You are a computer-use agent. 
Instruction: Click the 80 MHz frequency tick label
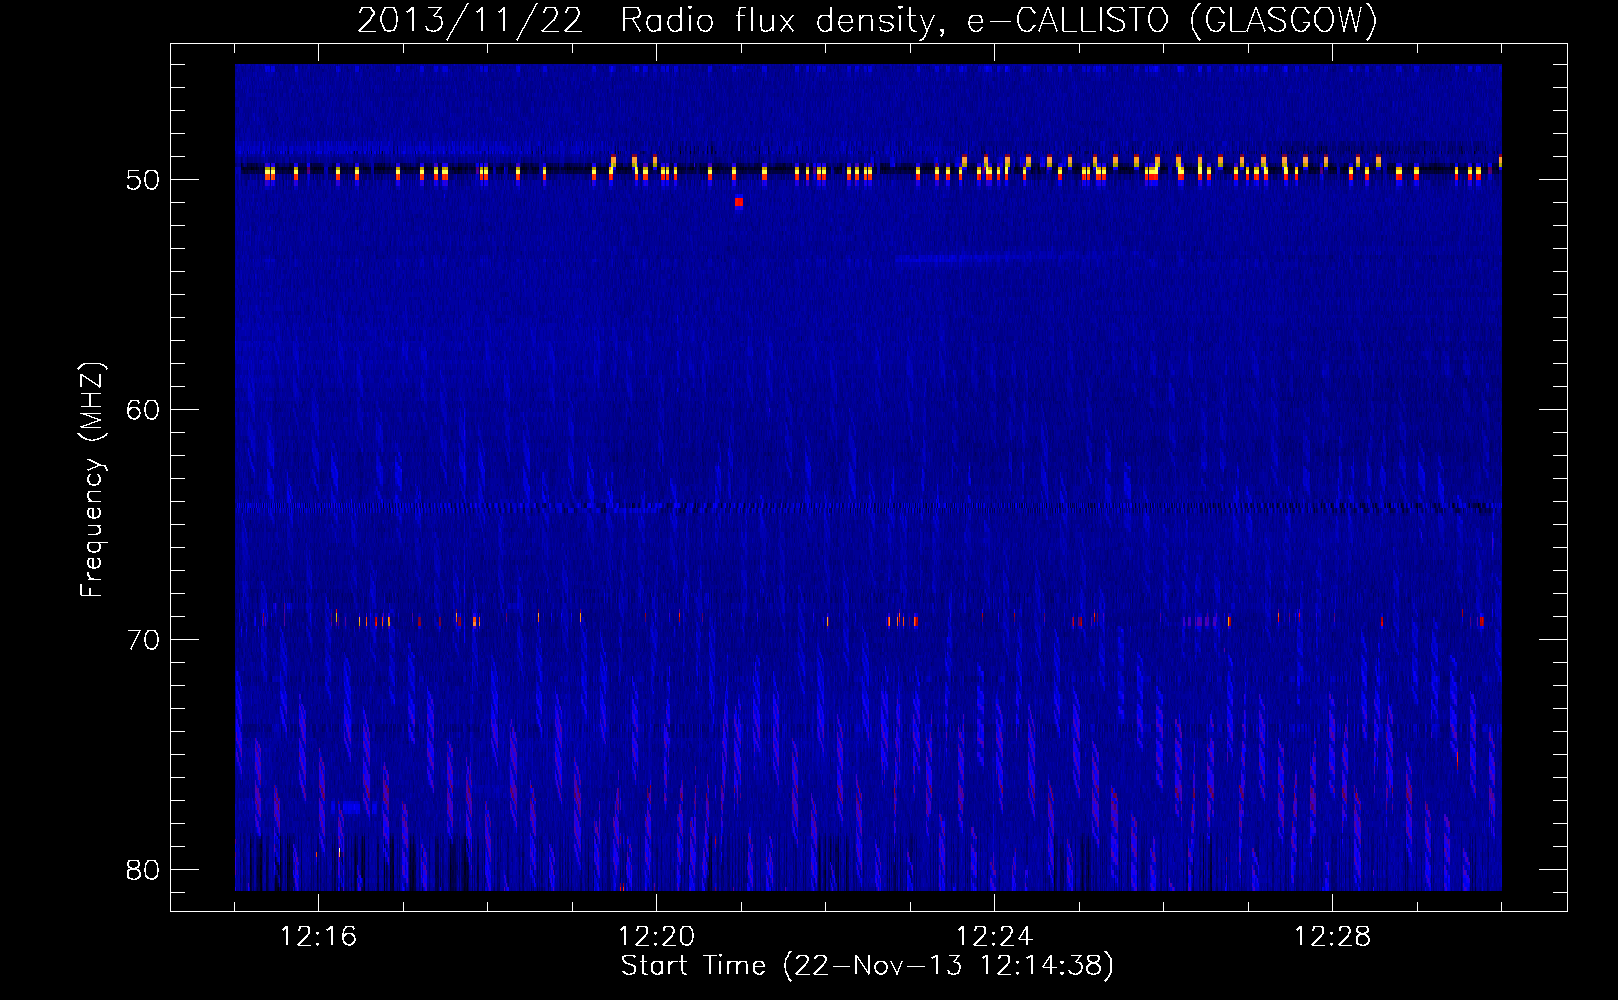tap(143, 870)
